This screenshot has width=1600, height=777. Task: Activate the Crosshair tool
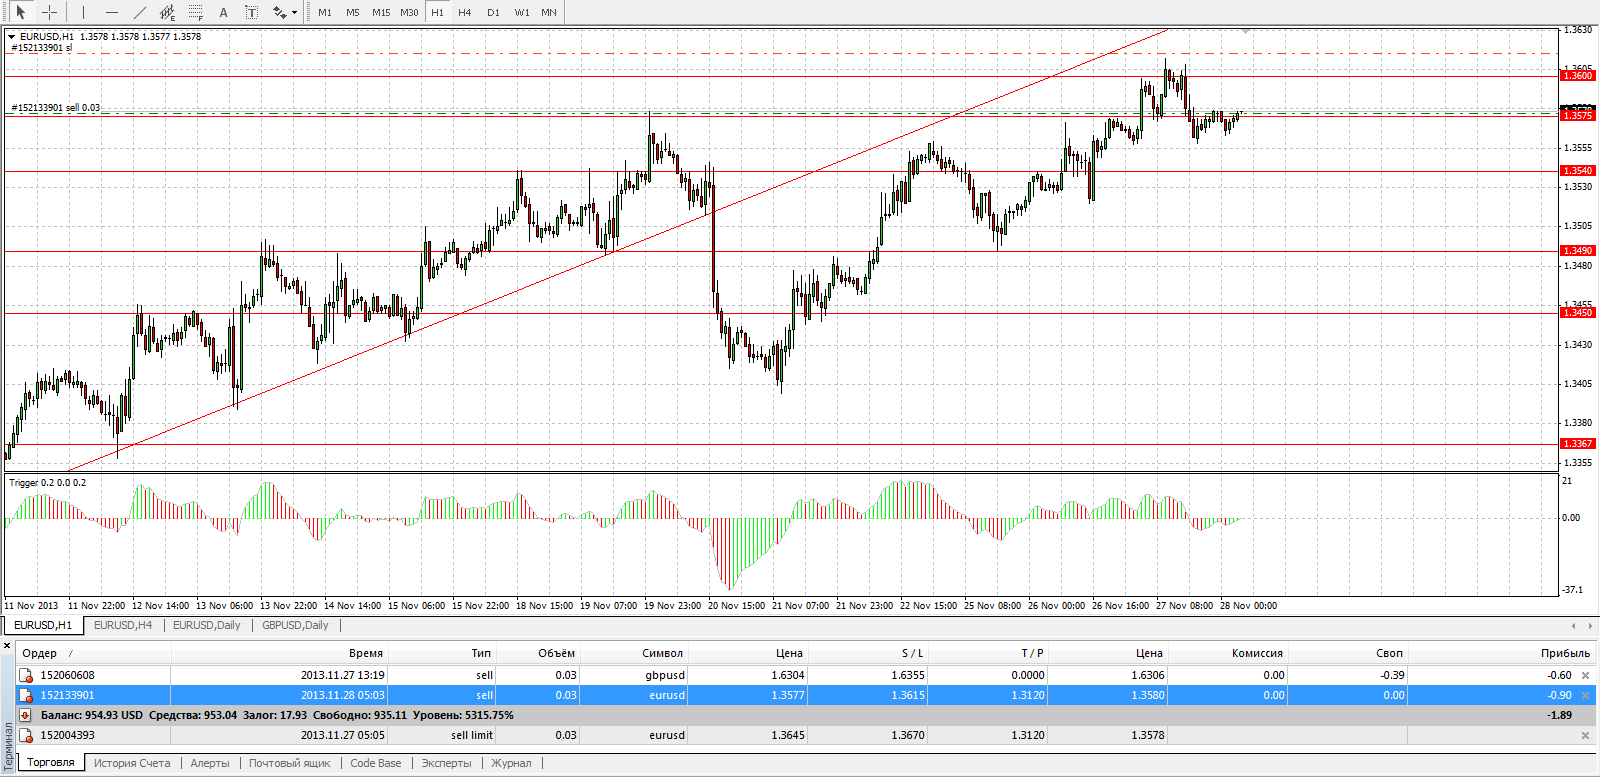point(49,12)
